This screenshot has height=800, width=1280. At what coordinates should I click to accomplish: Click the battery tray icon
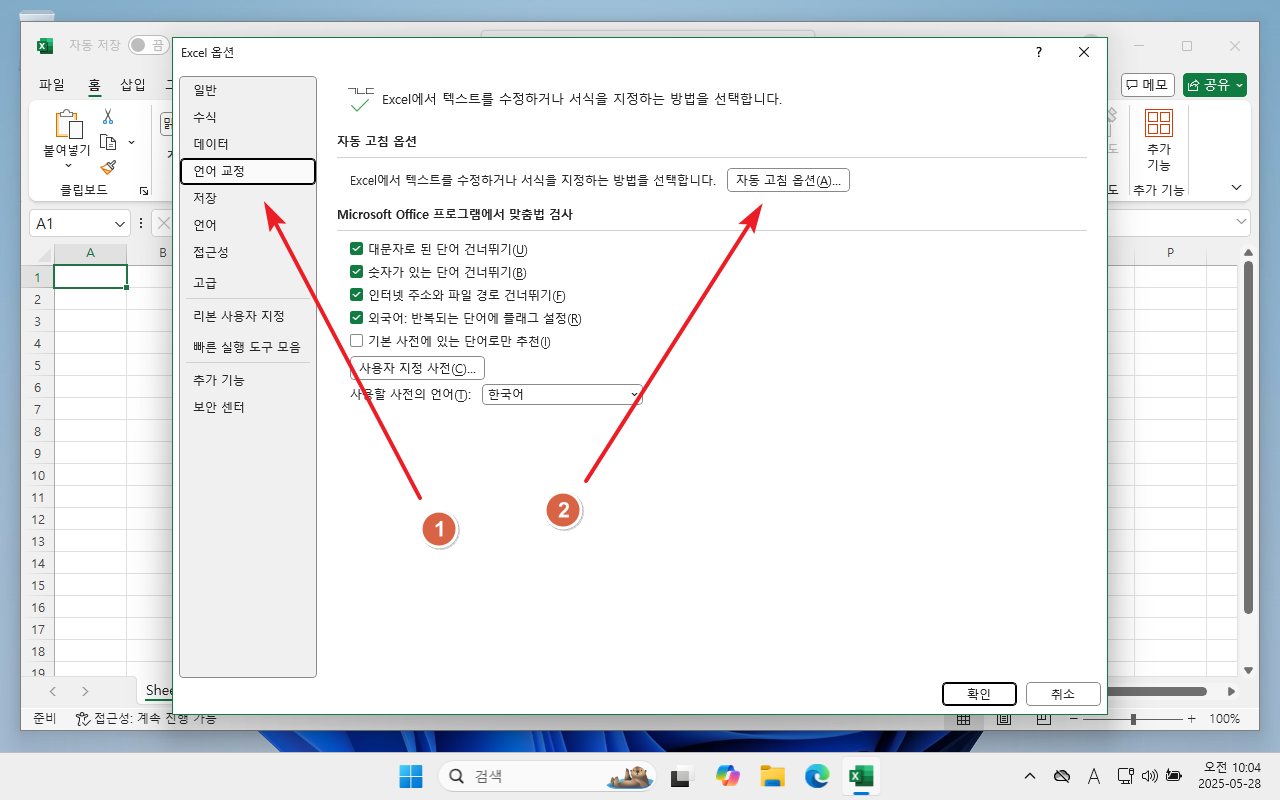(1174, 776)
